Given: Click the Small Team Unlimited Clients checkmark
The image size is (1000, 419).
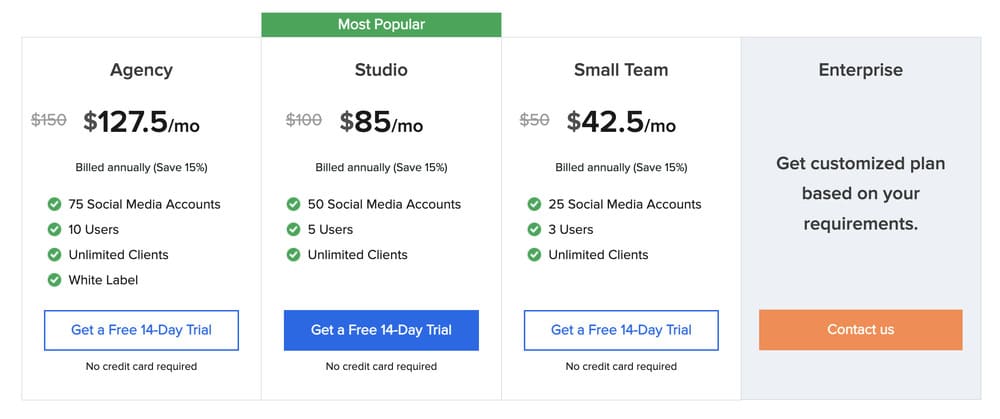Looking at the screenshot, I should coord(534,255).
